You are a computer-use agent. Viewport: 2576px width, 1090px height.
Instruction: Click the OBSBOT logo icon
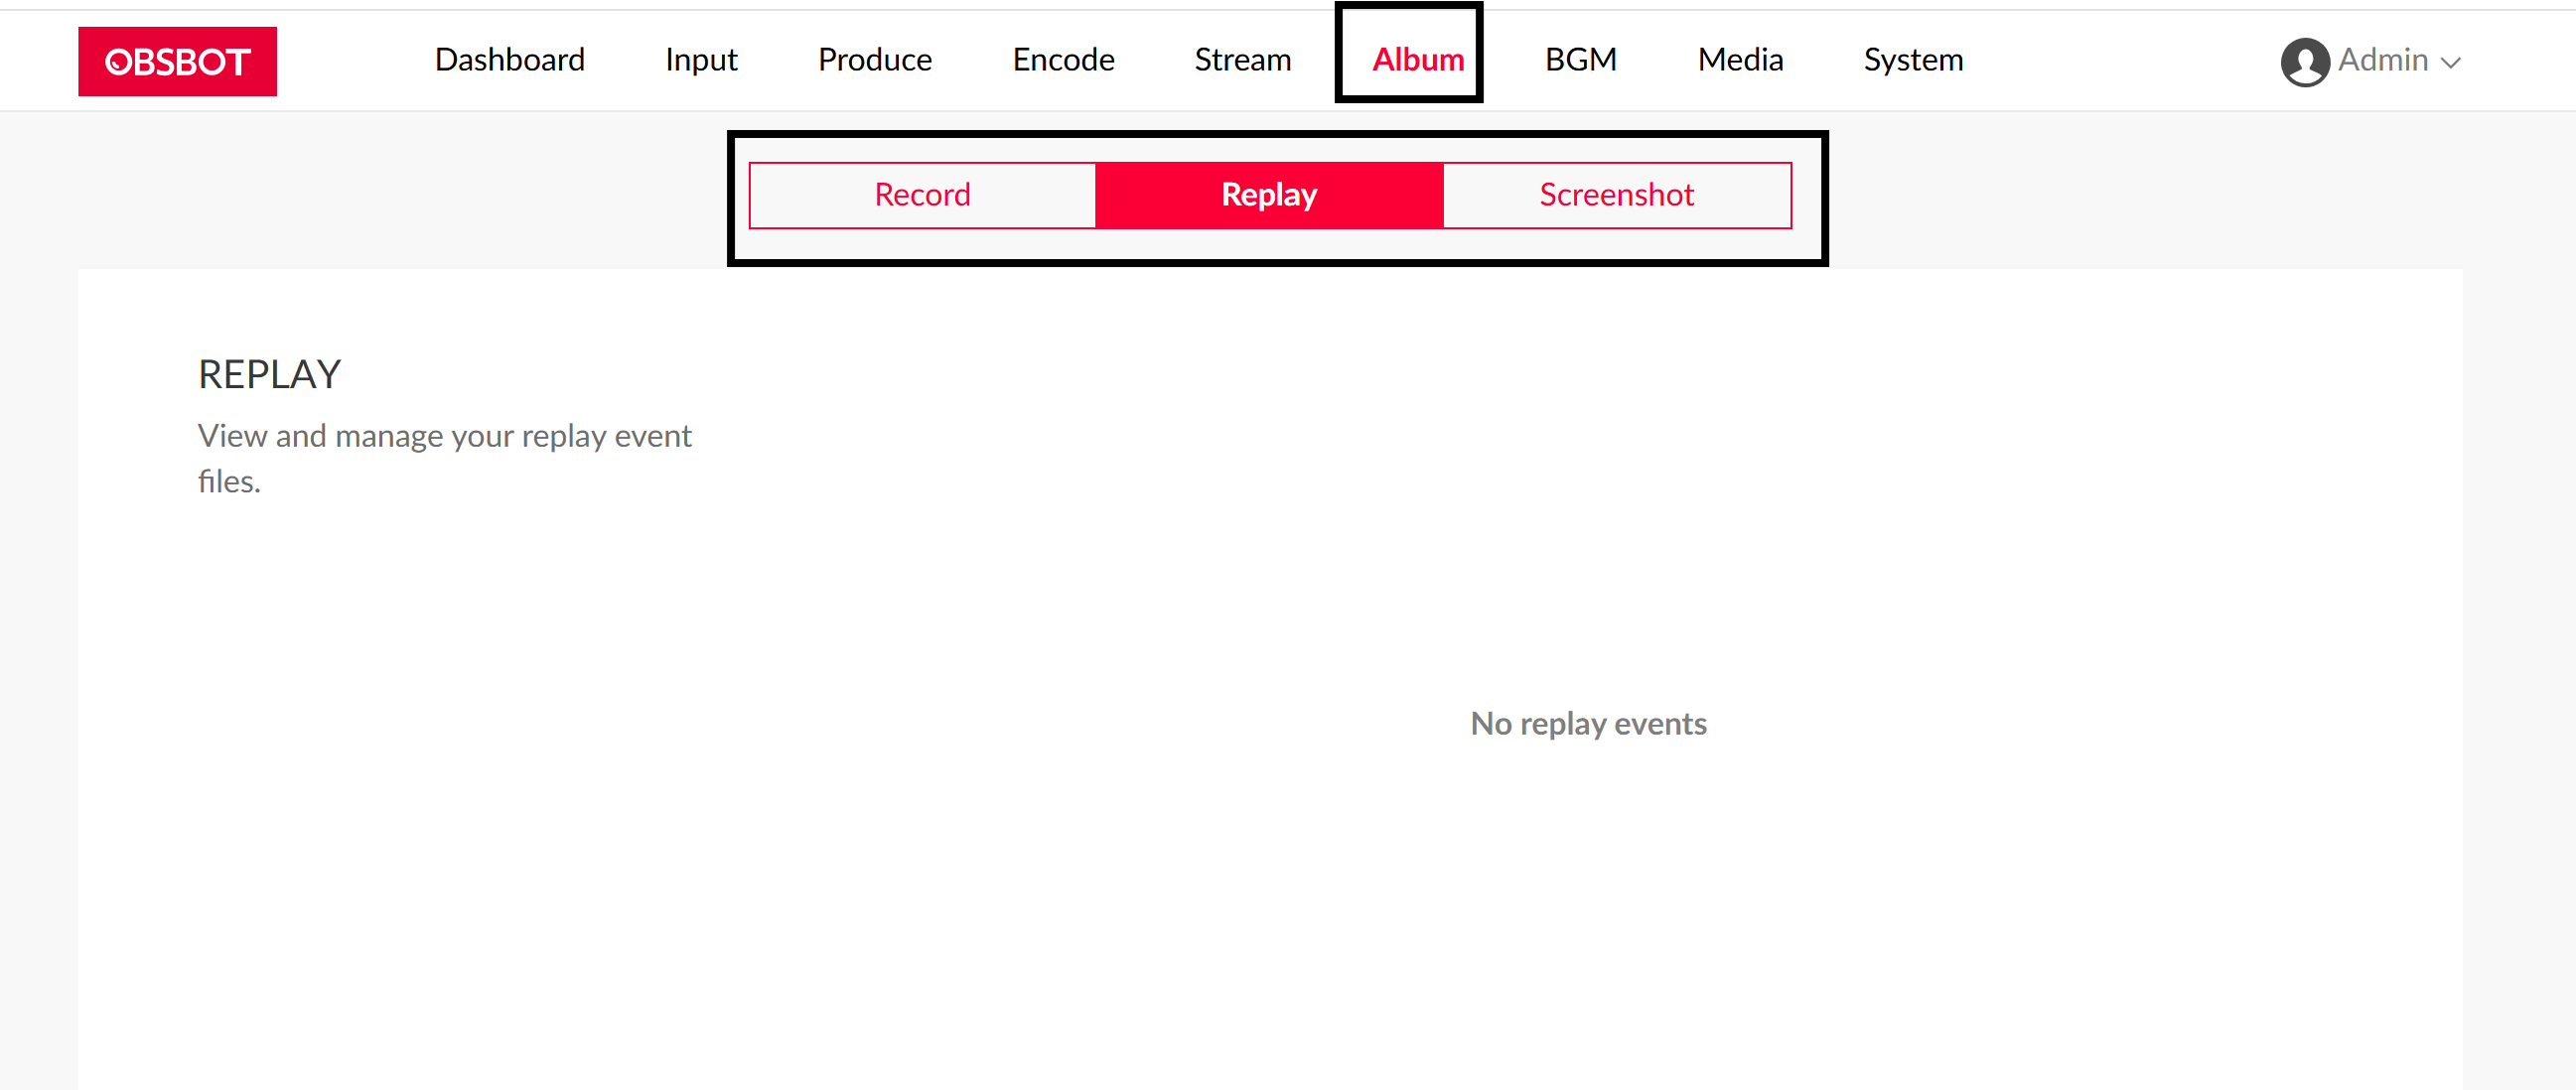pos(178,61)
